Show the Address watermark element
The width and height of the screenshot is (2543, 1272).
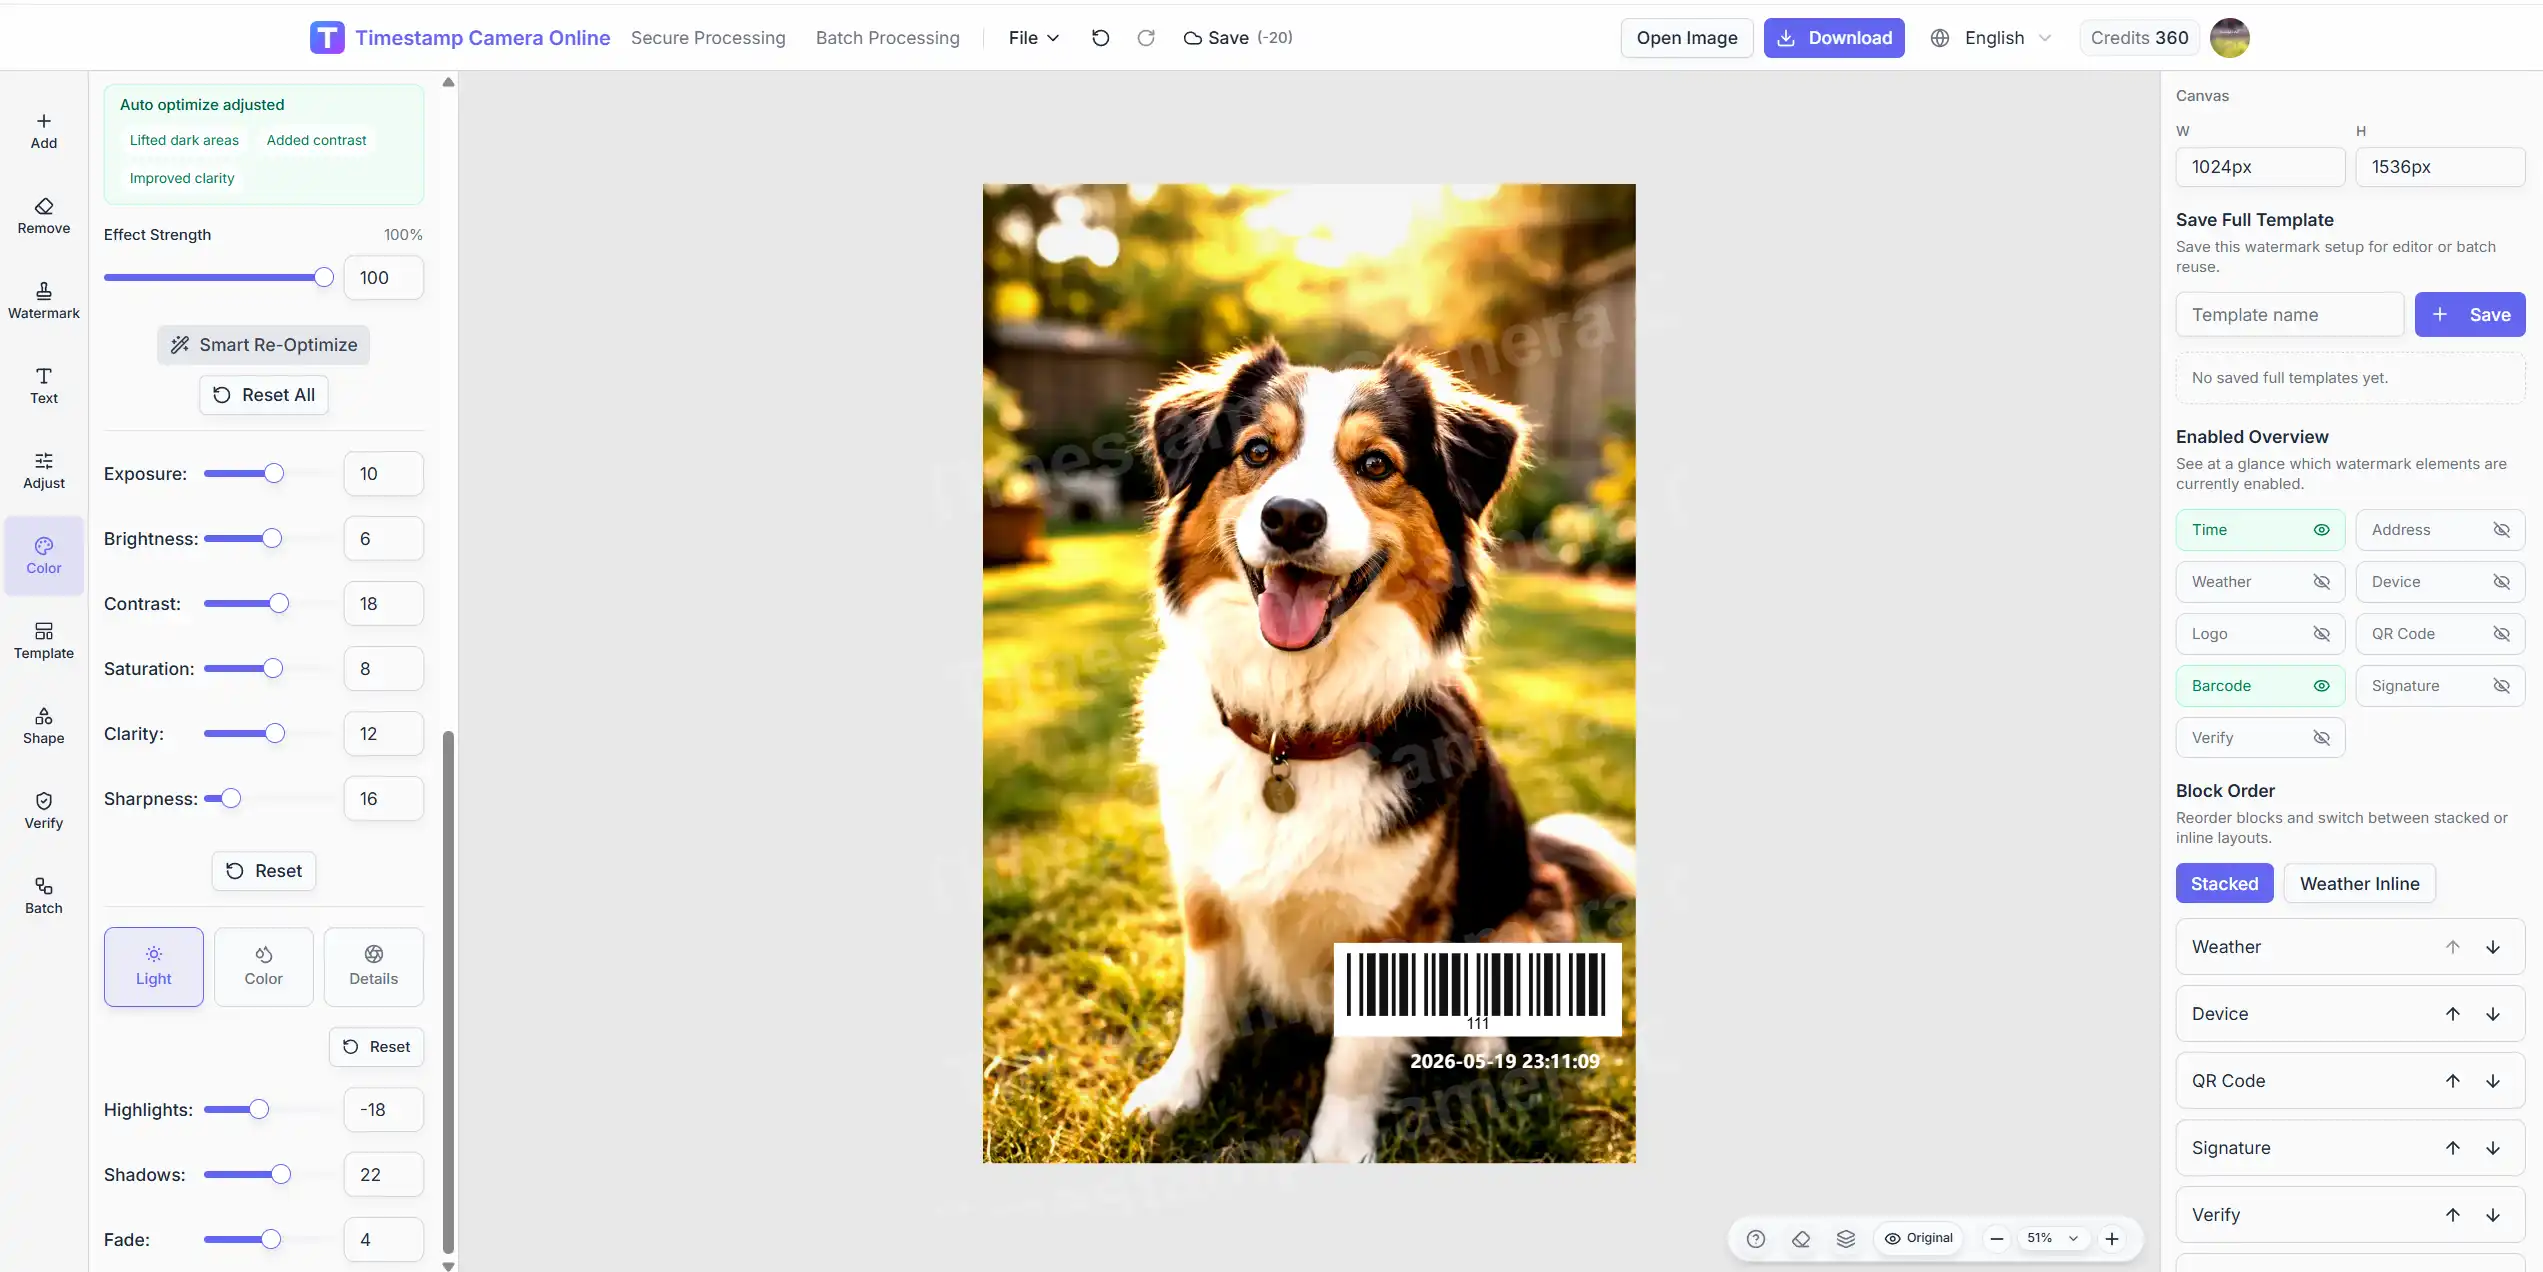(x=2440, y=530)
